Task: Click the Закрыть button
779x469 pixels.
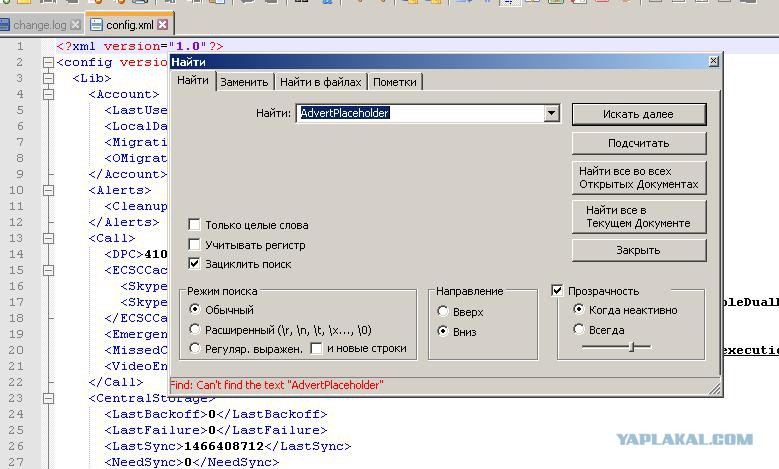Action: point(639,250)
